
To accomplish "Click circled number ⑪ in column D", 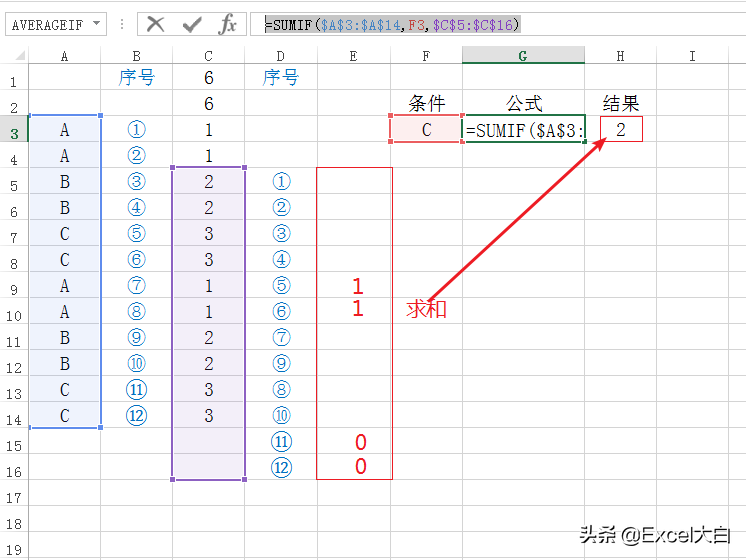I will tap(281, 442).
